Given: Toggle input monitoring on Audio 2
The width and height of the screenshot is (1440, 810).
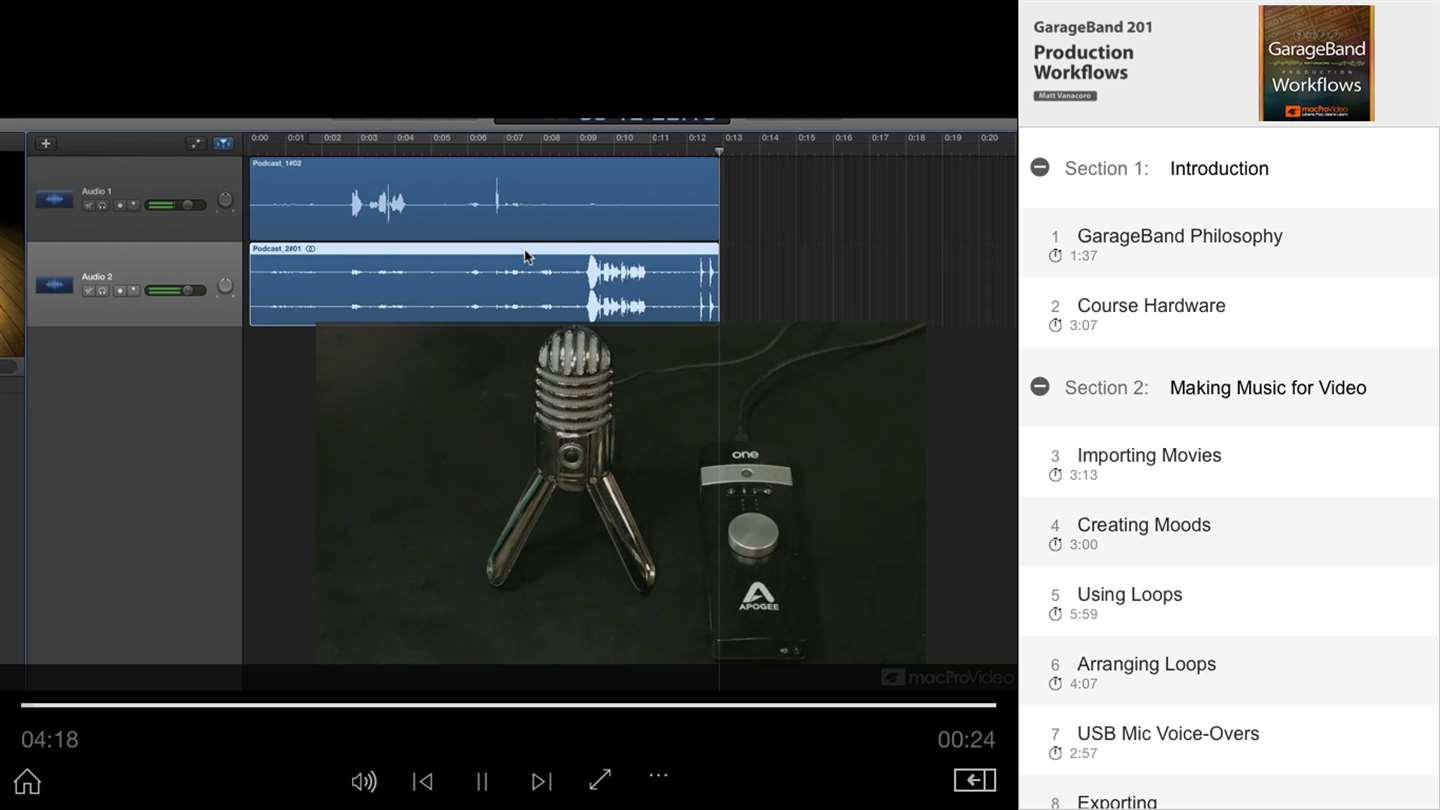Looking at the screenshot, I should tap(133, 291).
